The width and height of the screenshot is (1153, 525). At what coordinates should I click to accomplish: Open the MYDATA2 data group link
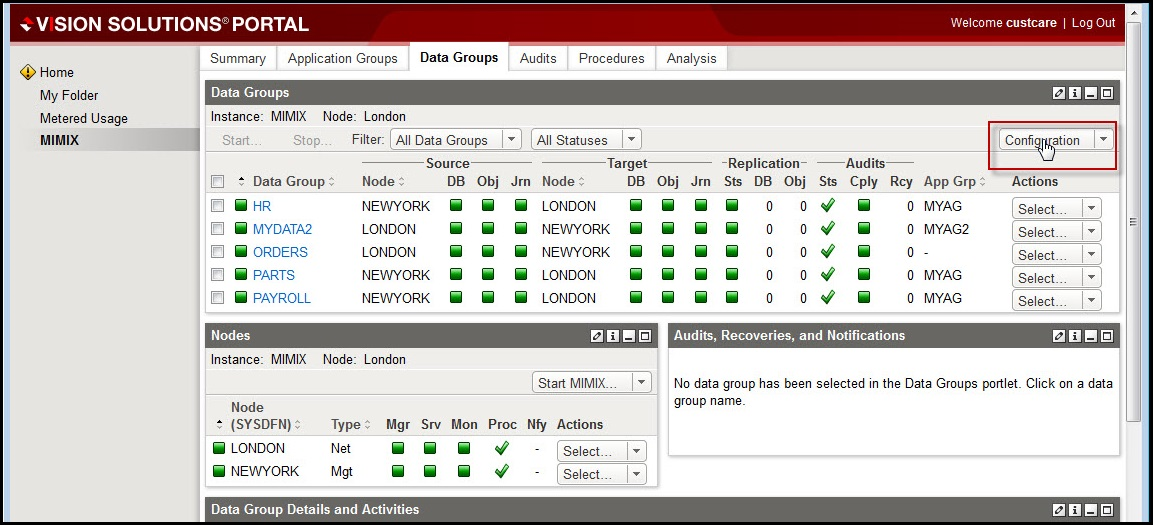point(282,229)
